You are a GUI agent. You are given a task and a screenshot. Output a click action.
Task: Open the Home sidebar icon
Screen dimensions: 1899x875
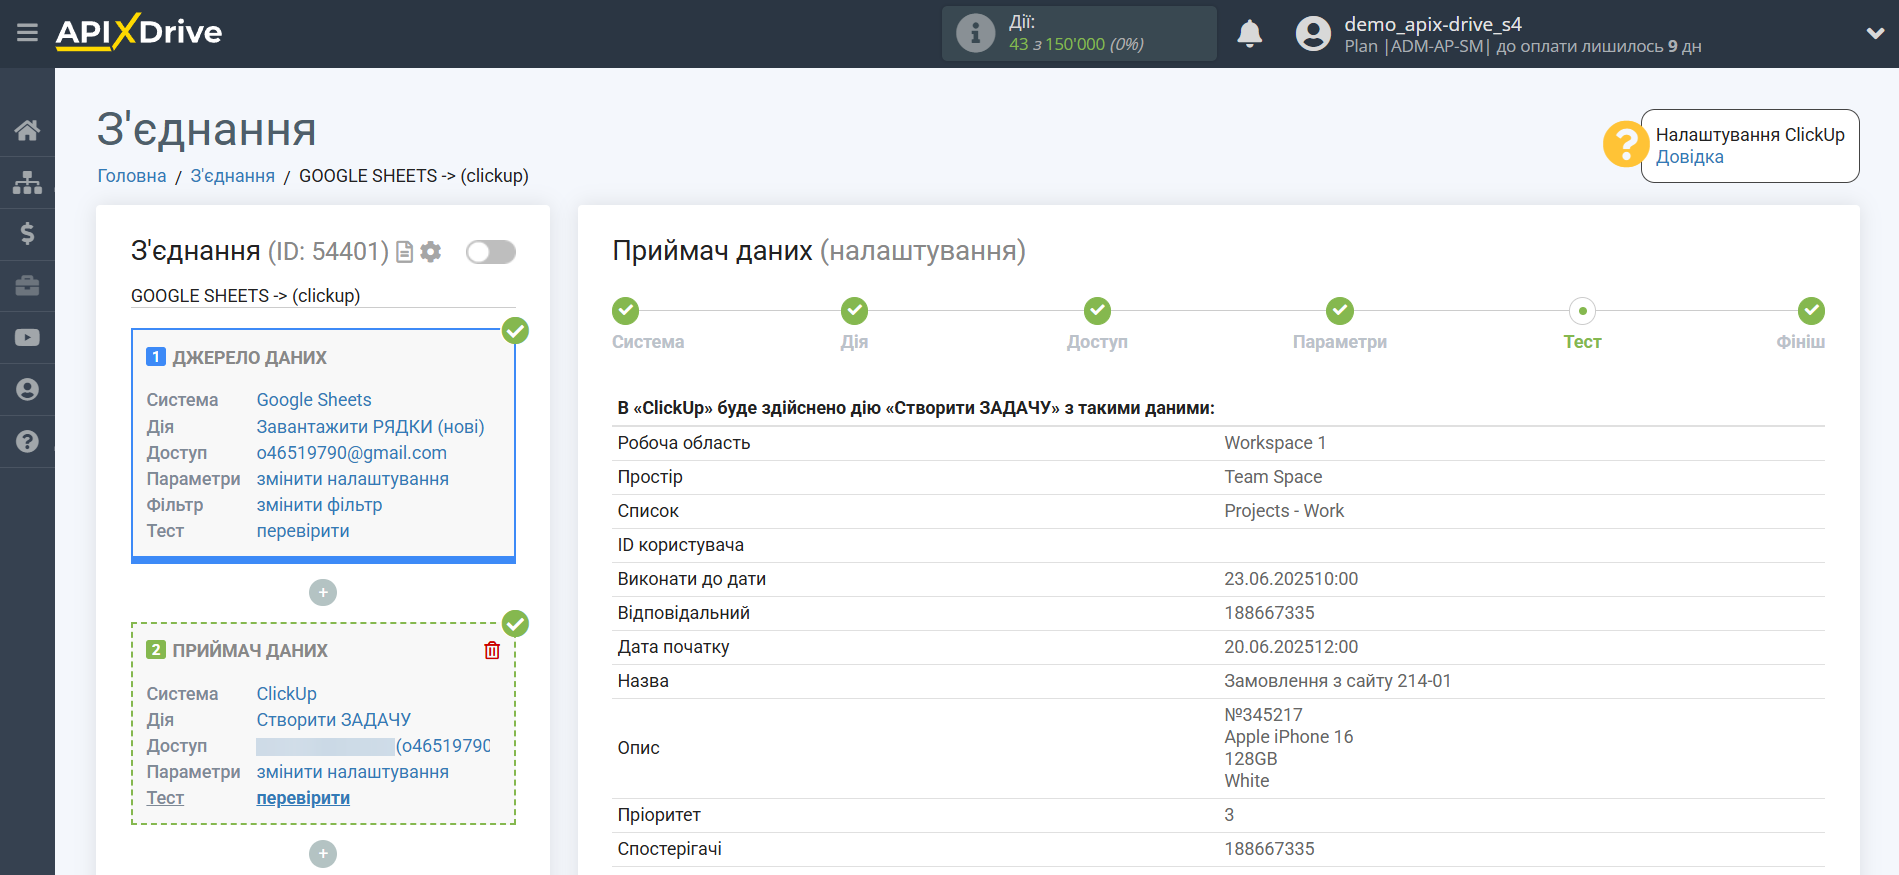27,130
